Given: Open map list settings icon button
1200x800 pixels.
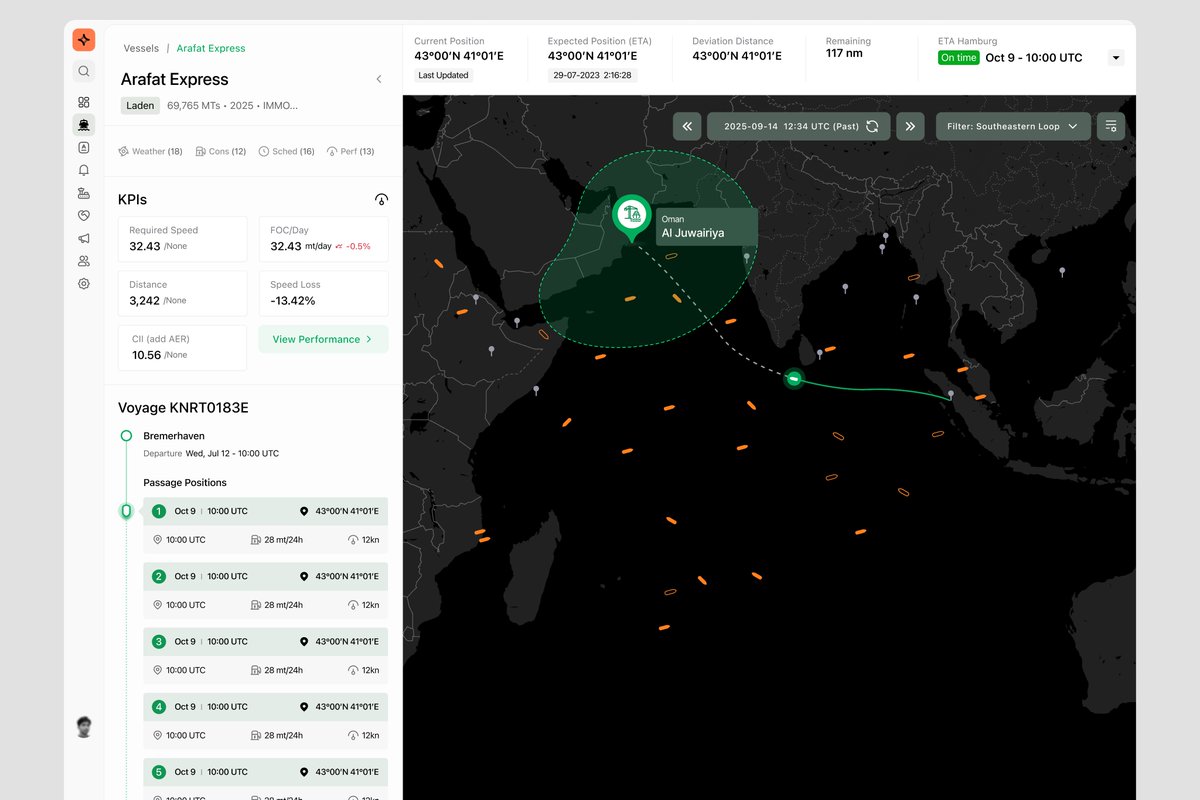Looking at the screenshot, I should (1111, 126).
